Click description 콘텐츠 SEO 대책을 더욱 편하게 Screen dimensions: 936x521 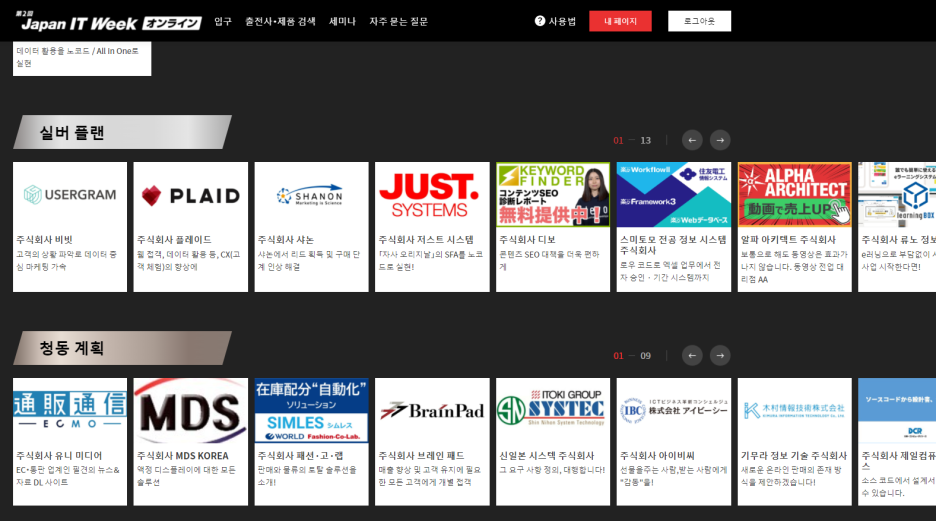(x=549, y=261)
